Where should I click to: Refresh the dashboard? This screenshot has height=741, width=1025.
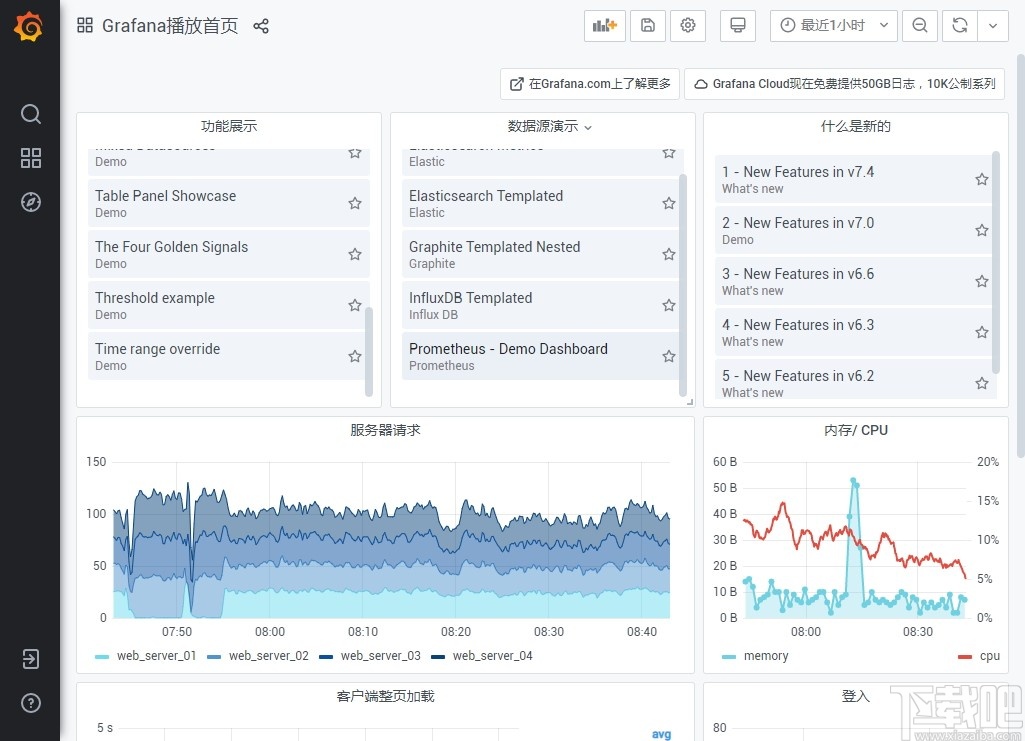click(x=959, y=25)
